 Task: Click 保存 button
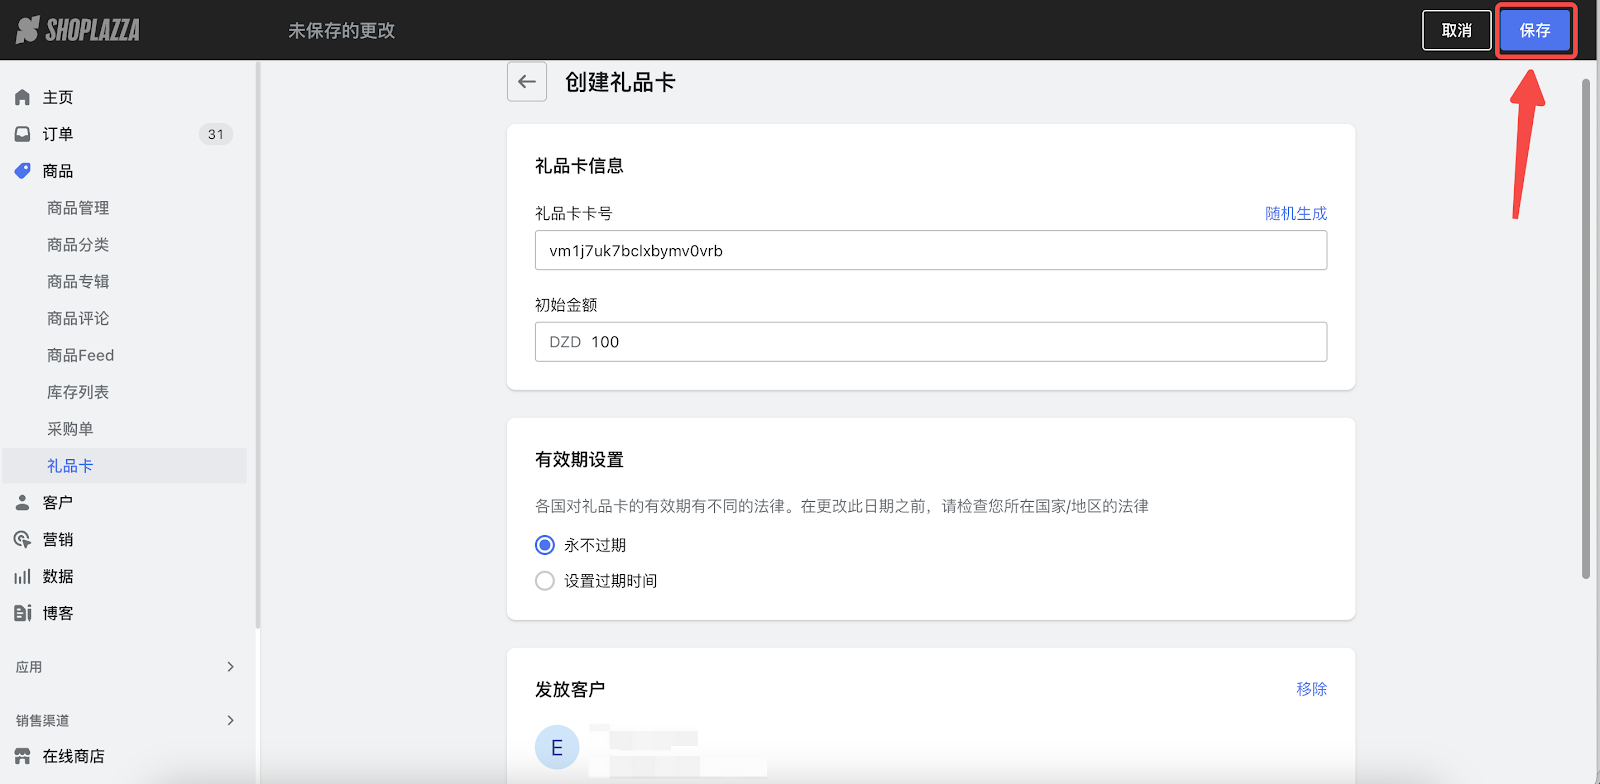1535,30
